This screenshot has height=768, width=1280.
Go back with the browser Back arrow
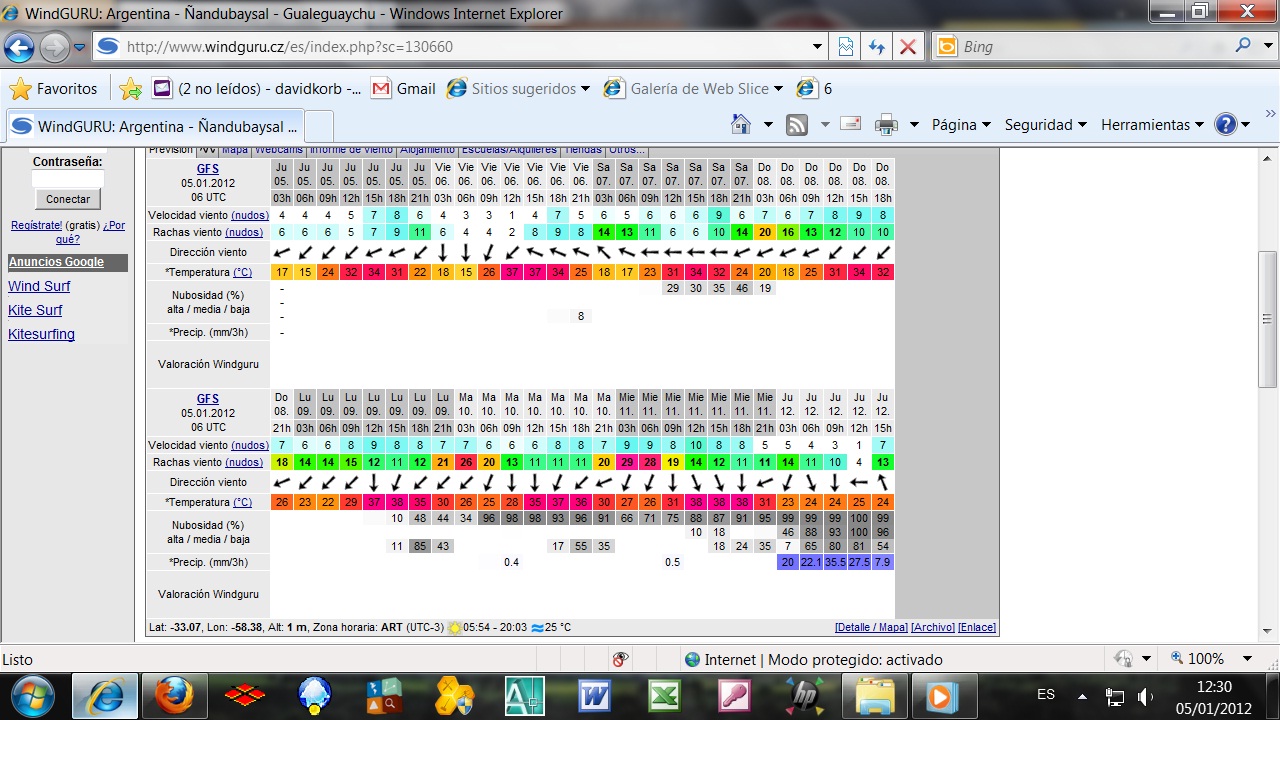(19, 47)
